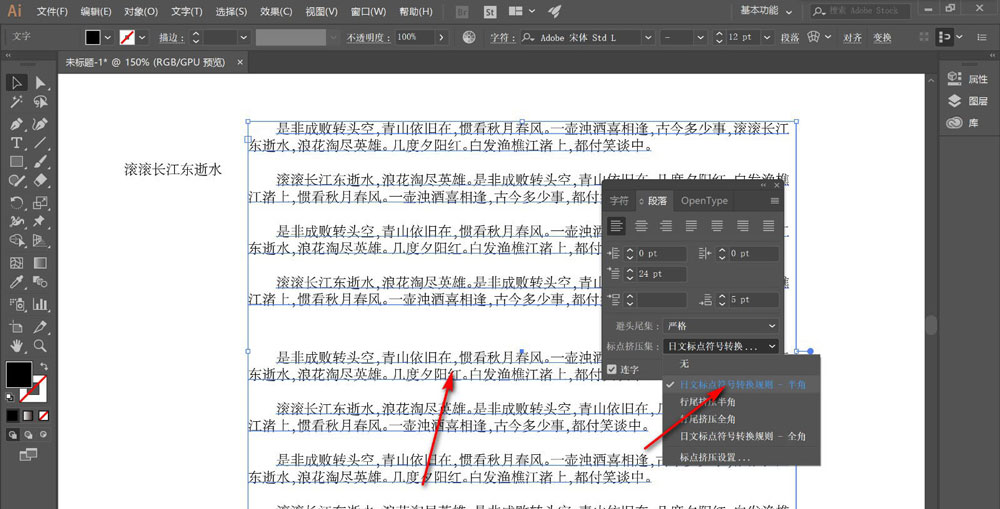The width and height of the screenshot is (1000, 509).
Task: Click 标点挤压设置... option
Action: click(x=715, y=457)
